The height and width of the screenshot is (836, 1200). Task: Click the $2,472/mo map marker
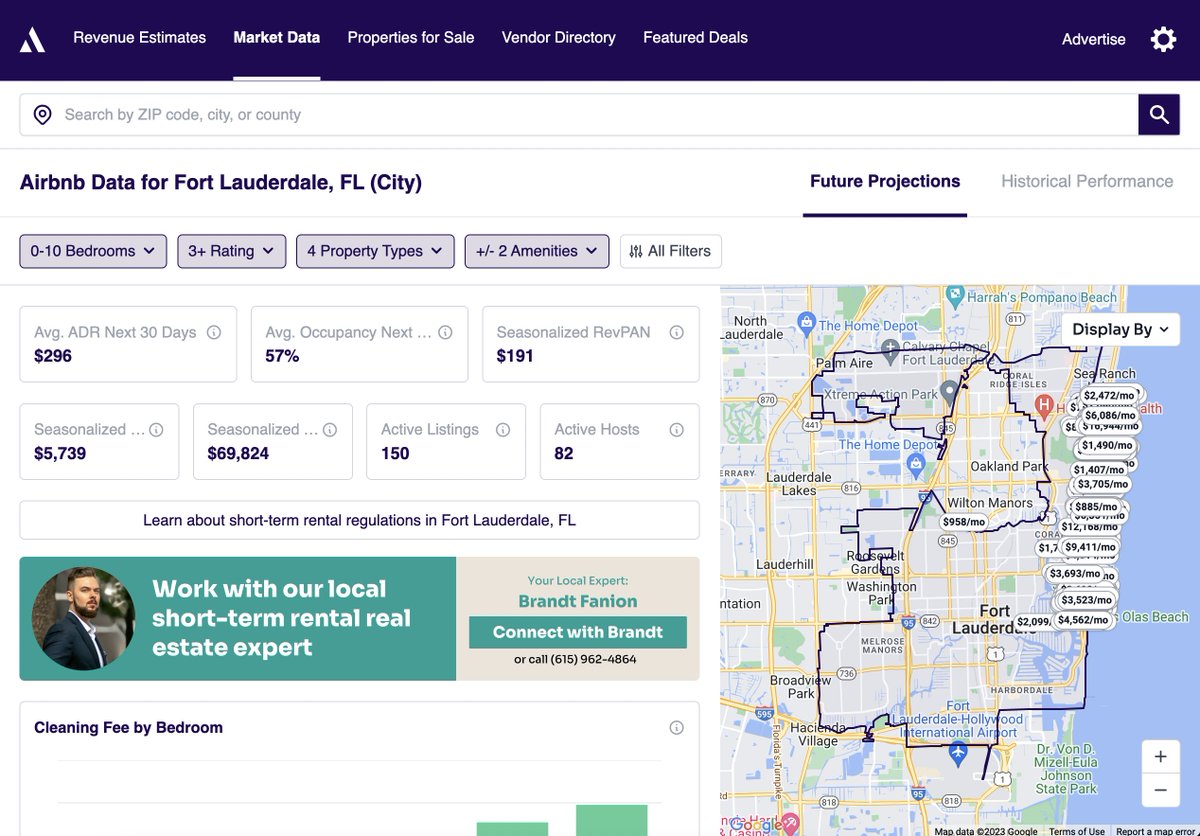[1109, 396]
